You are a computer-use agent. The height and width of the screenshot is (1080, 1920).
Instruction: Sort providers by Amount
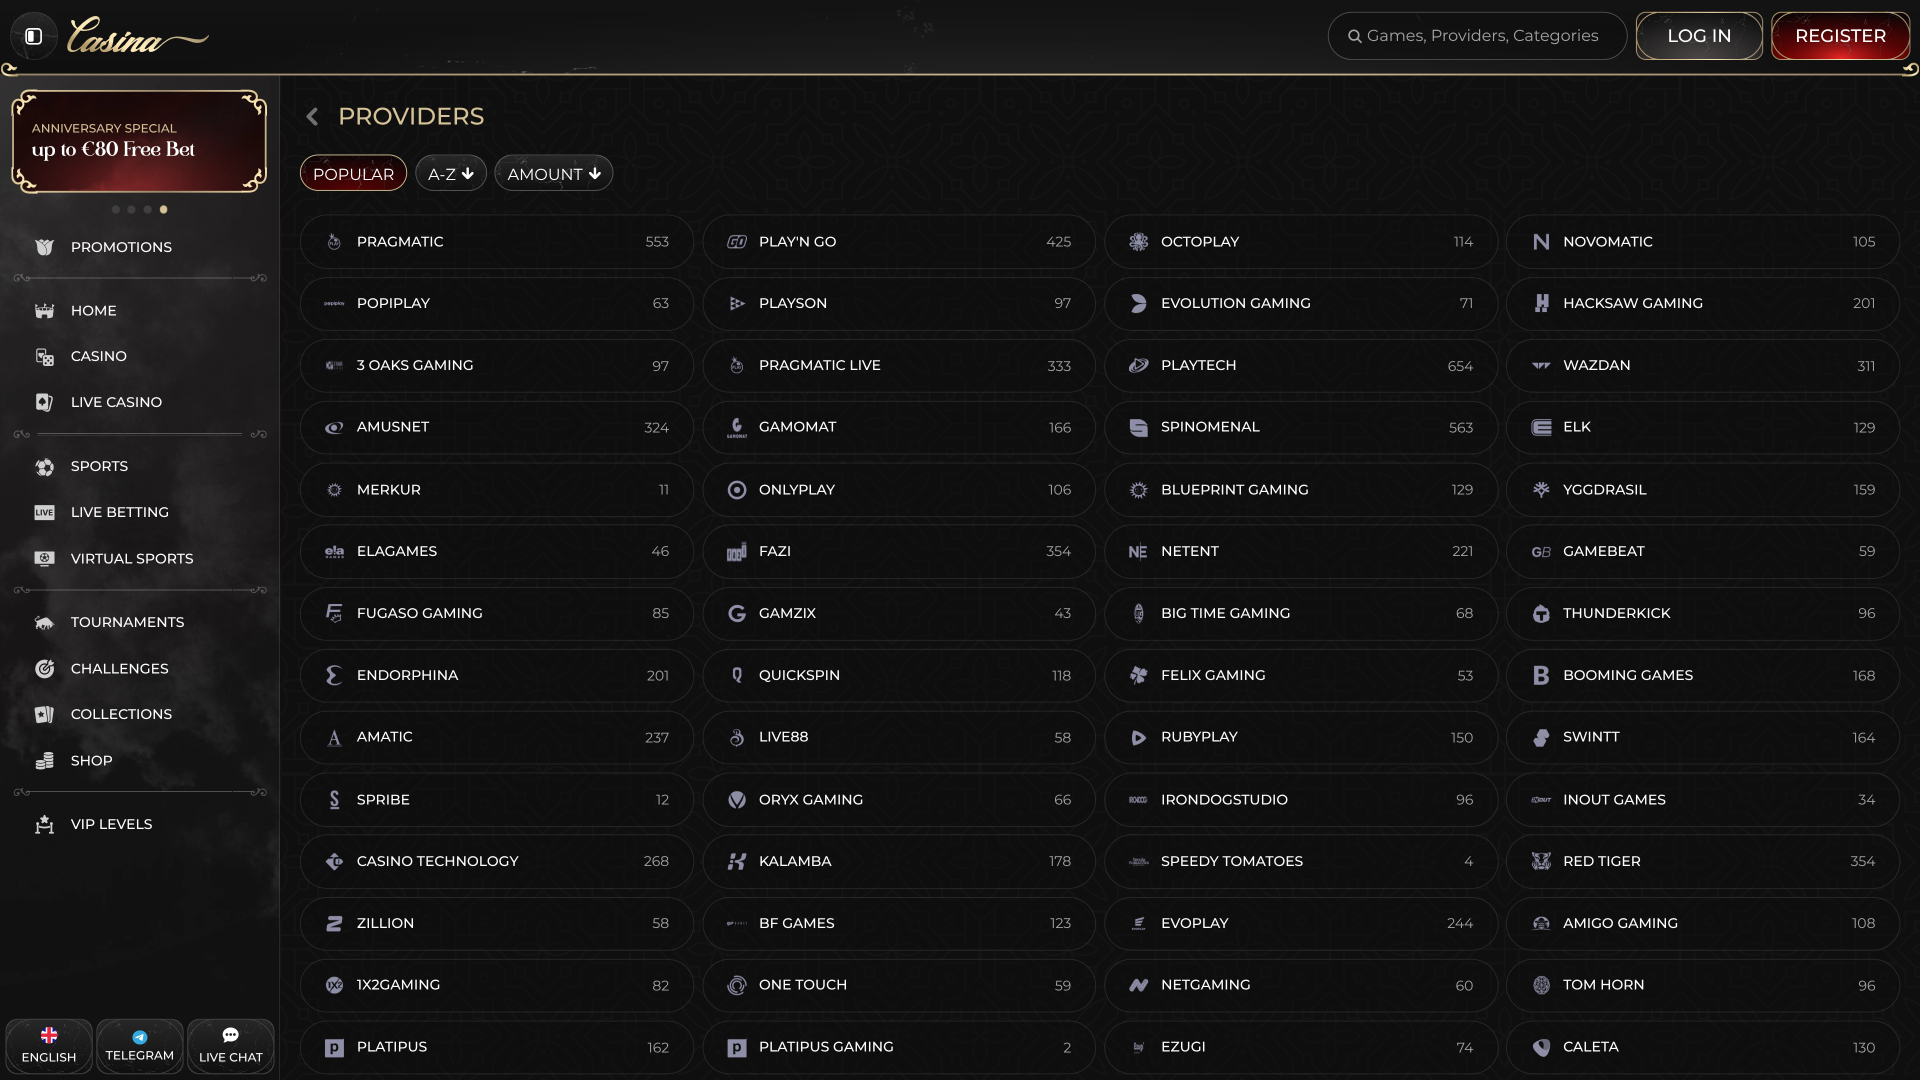click(x=553, y=174)
